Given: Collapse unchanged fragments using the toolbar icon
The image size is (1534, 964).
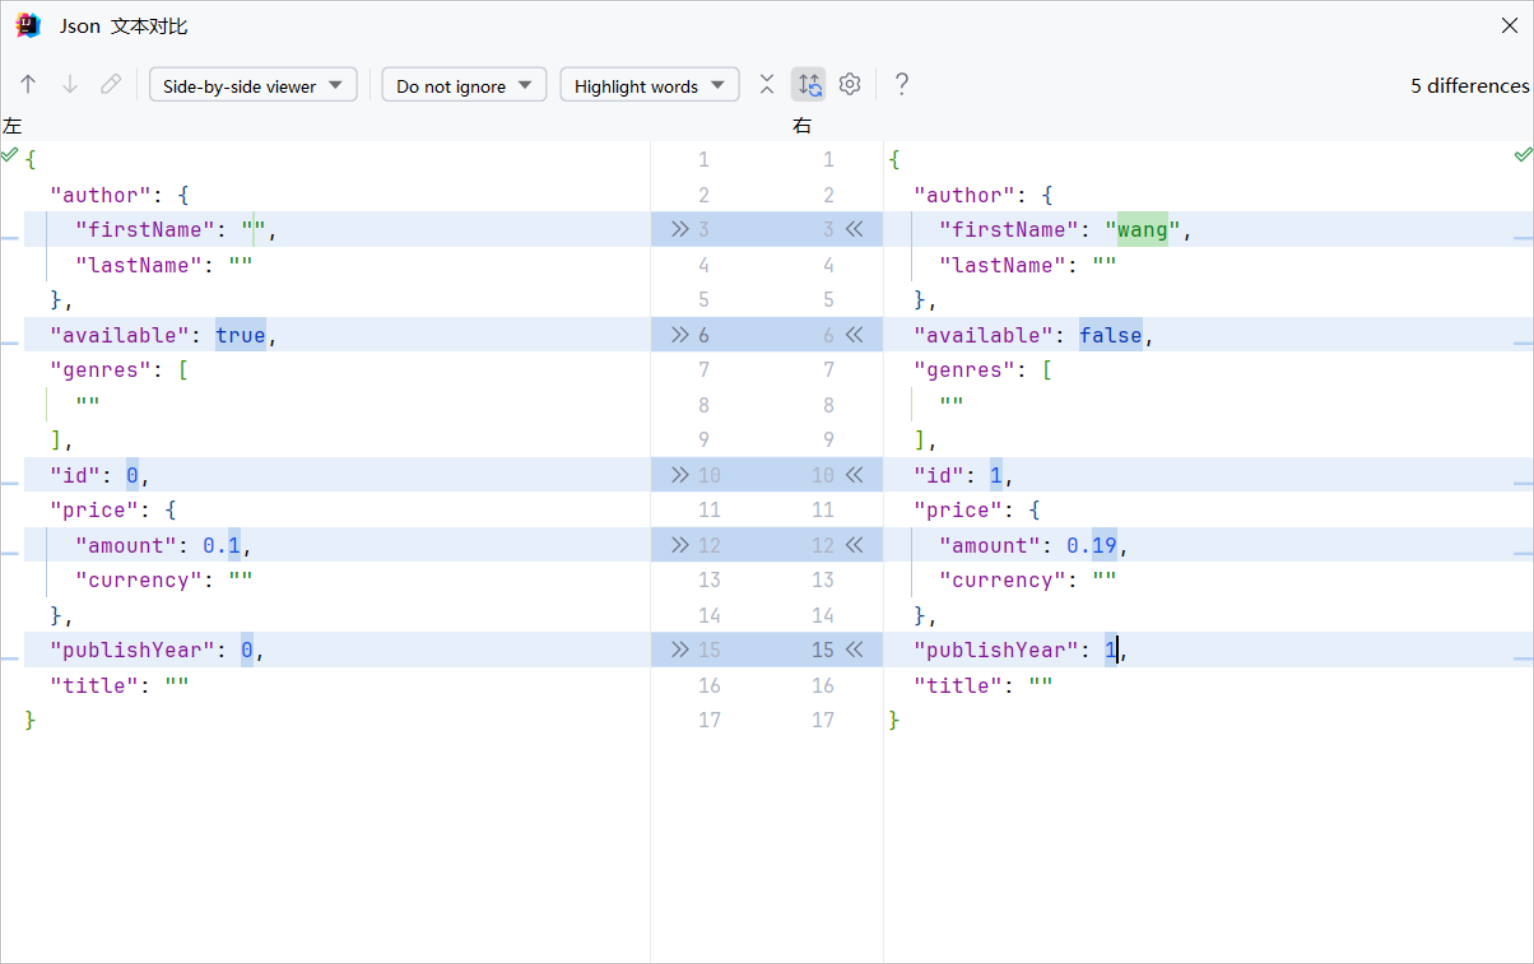Looking at the screenshot, I should 766,84.
